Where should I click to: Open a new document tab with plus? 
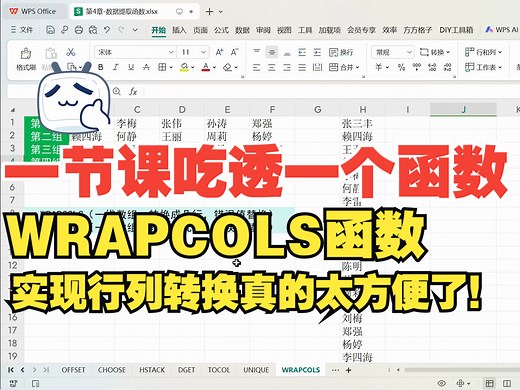coord(209,12)
